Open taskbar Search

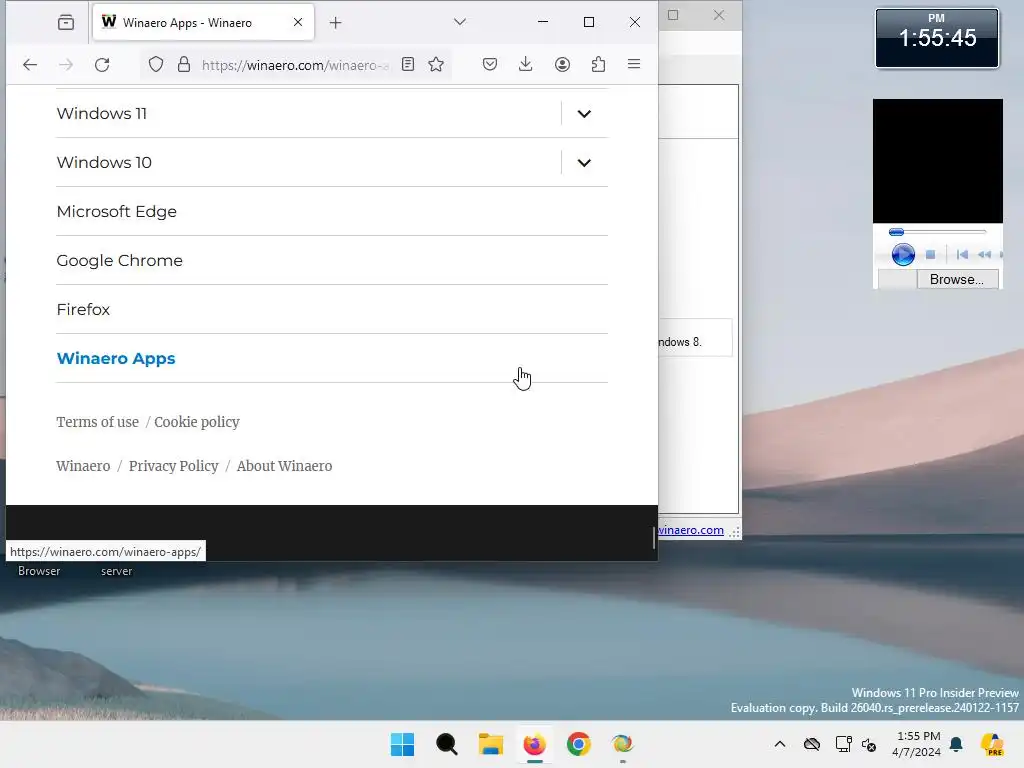[447, 744]
